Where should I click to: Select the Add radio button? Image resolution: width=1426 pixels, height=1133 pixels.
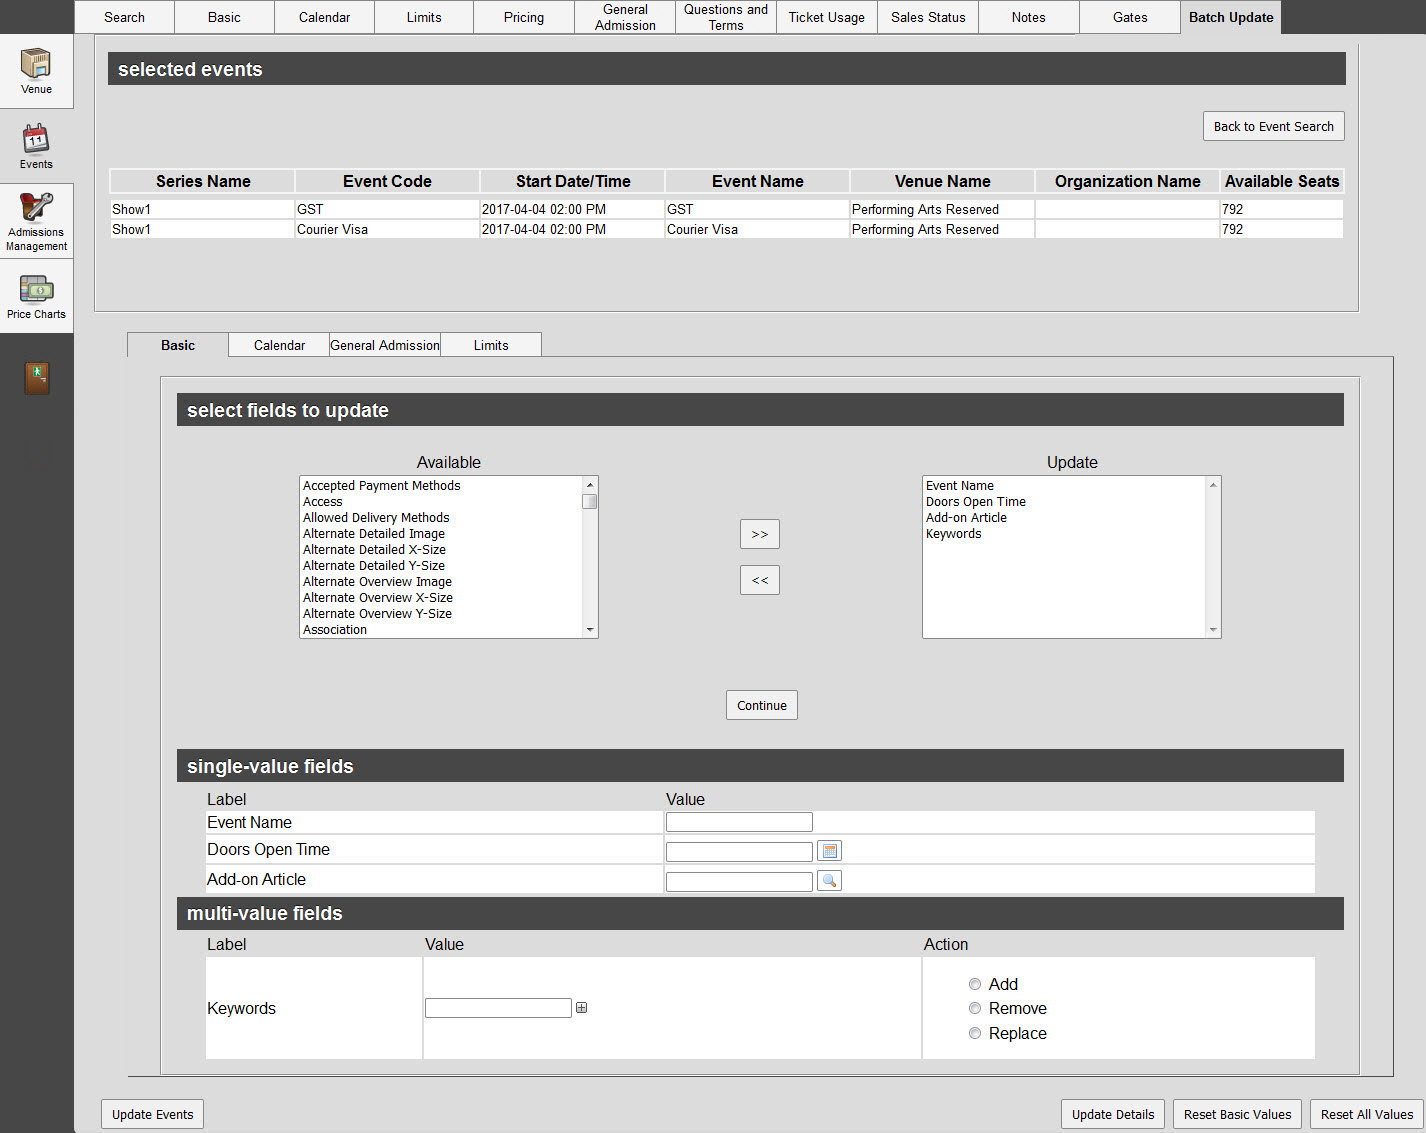(x=975, y=984)
